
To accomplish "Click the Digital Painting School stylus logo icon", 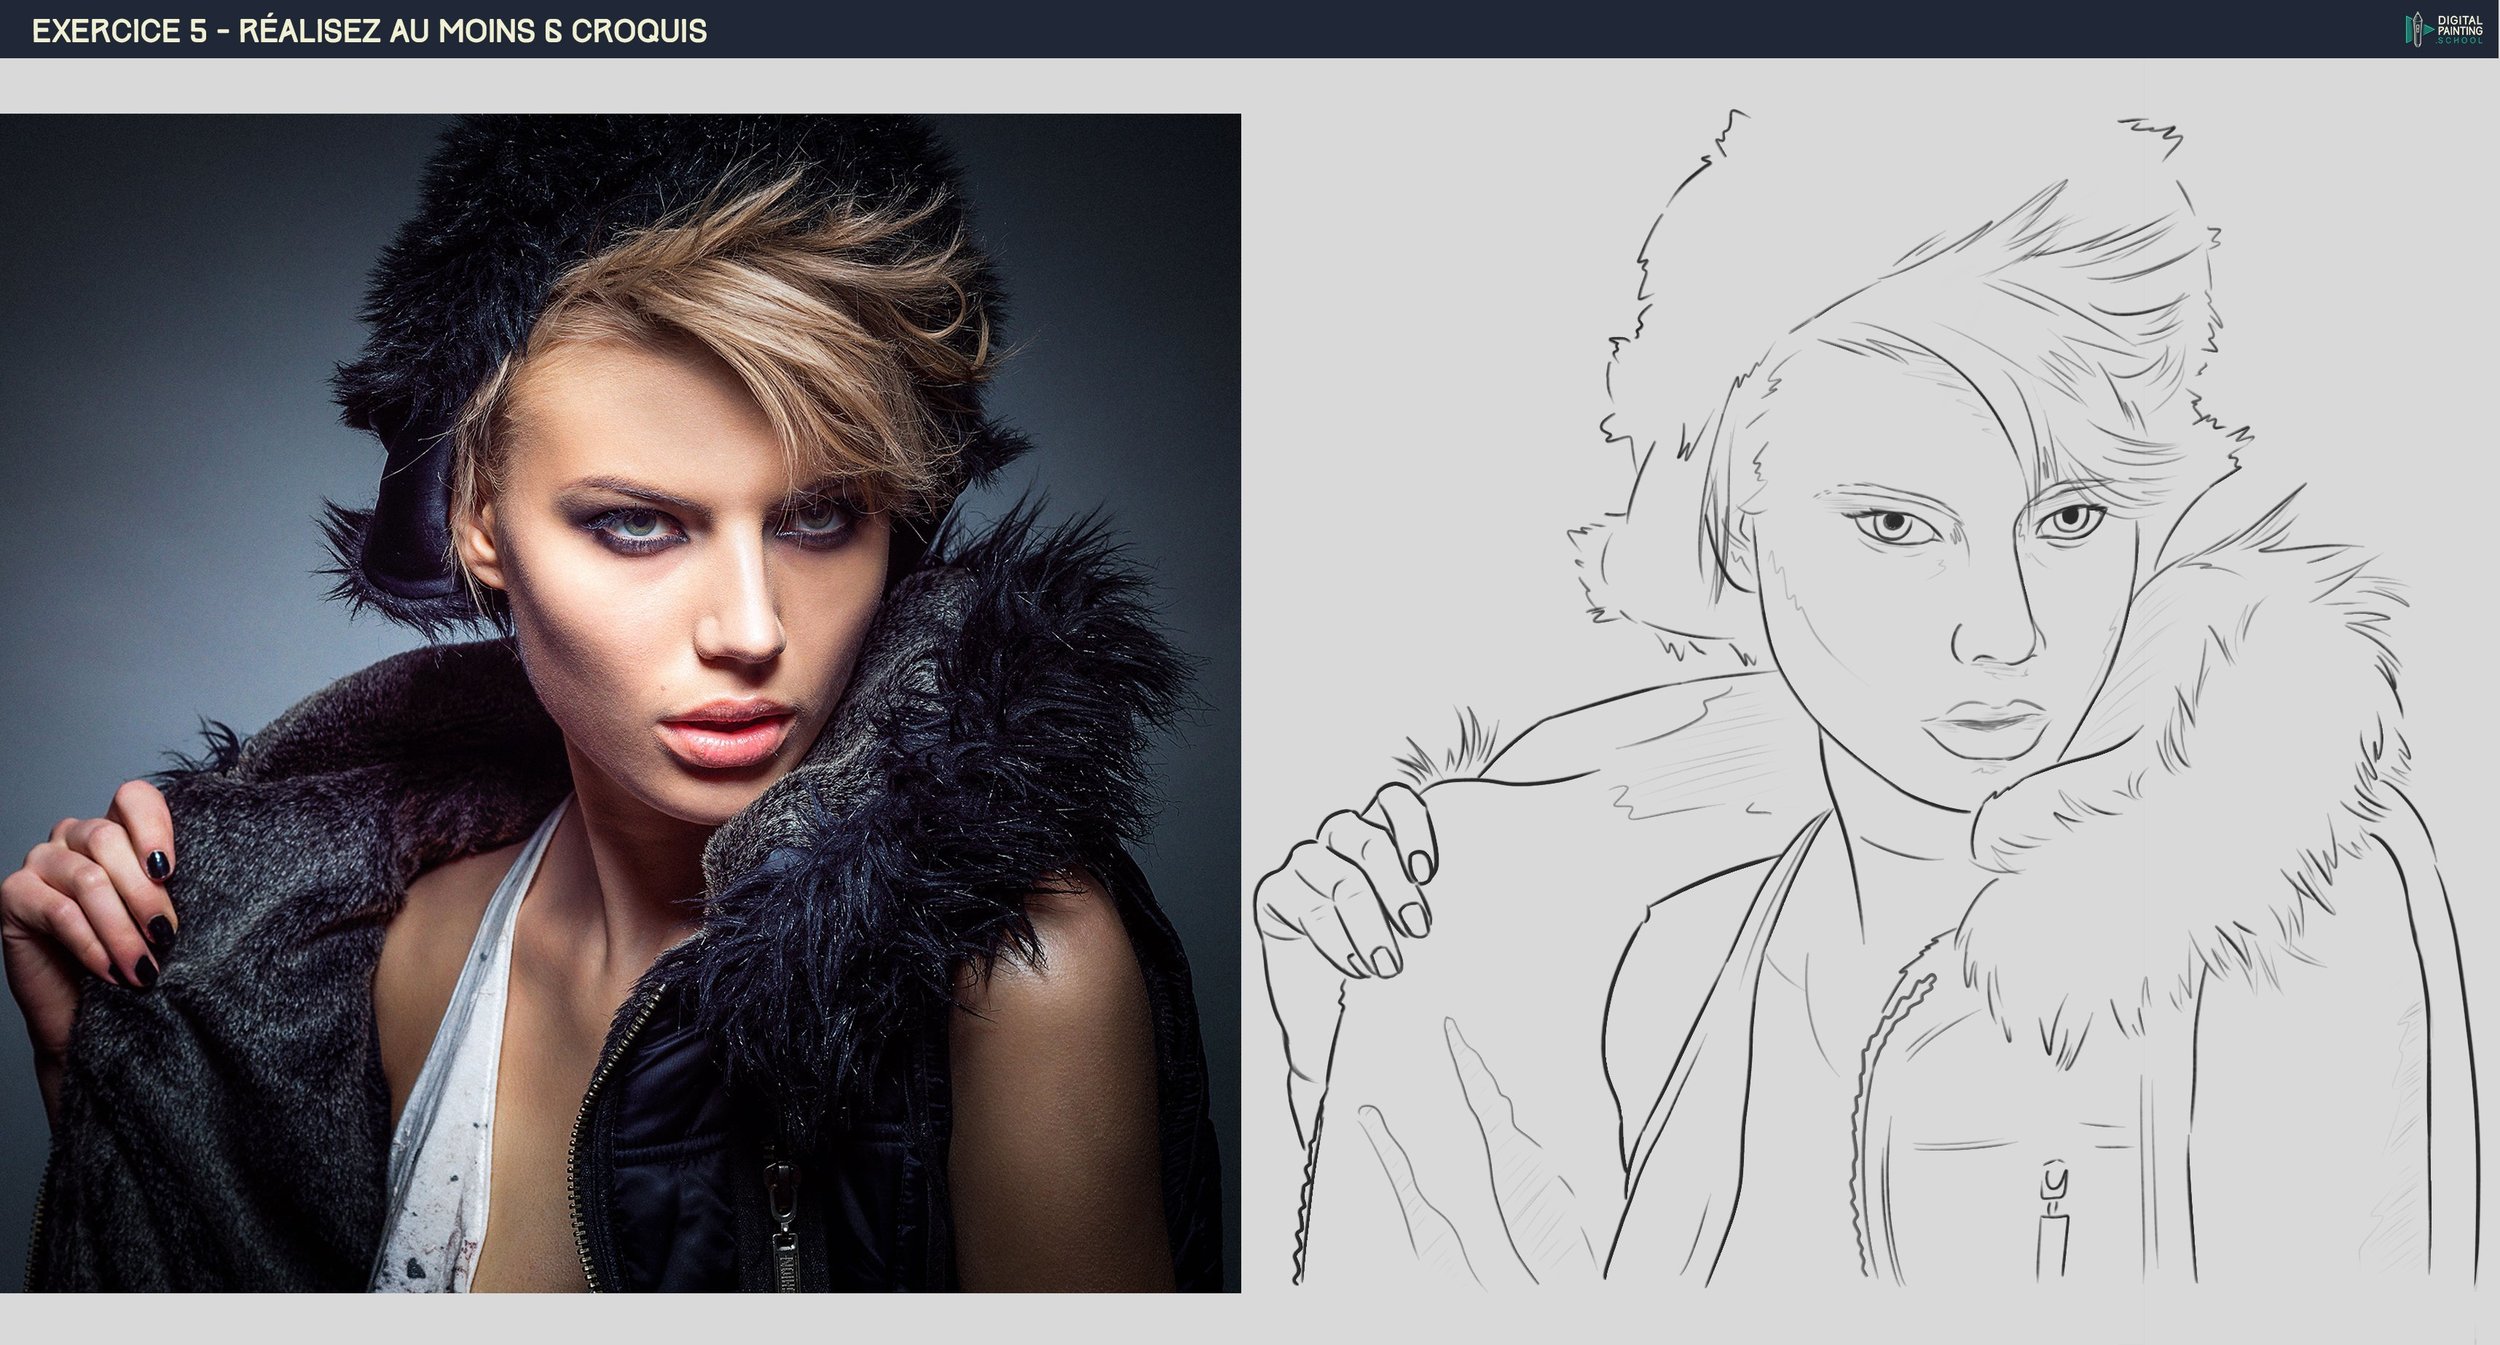I will pyautogui.click(x=2416, y=28).
